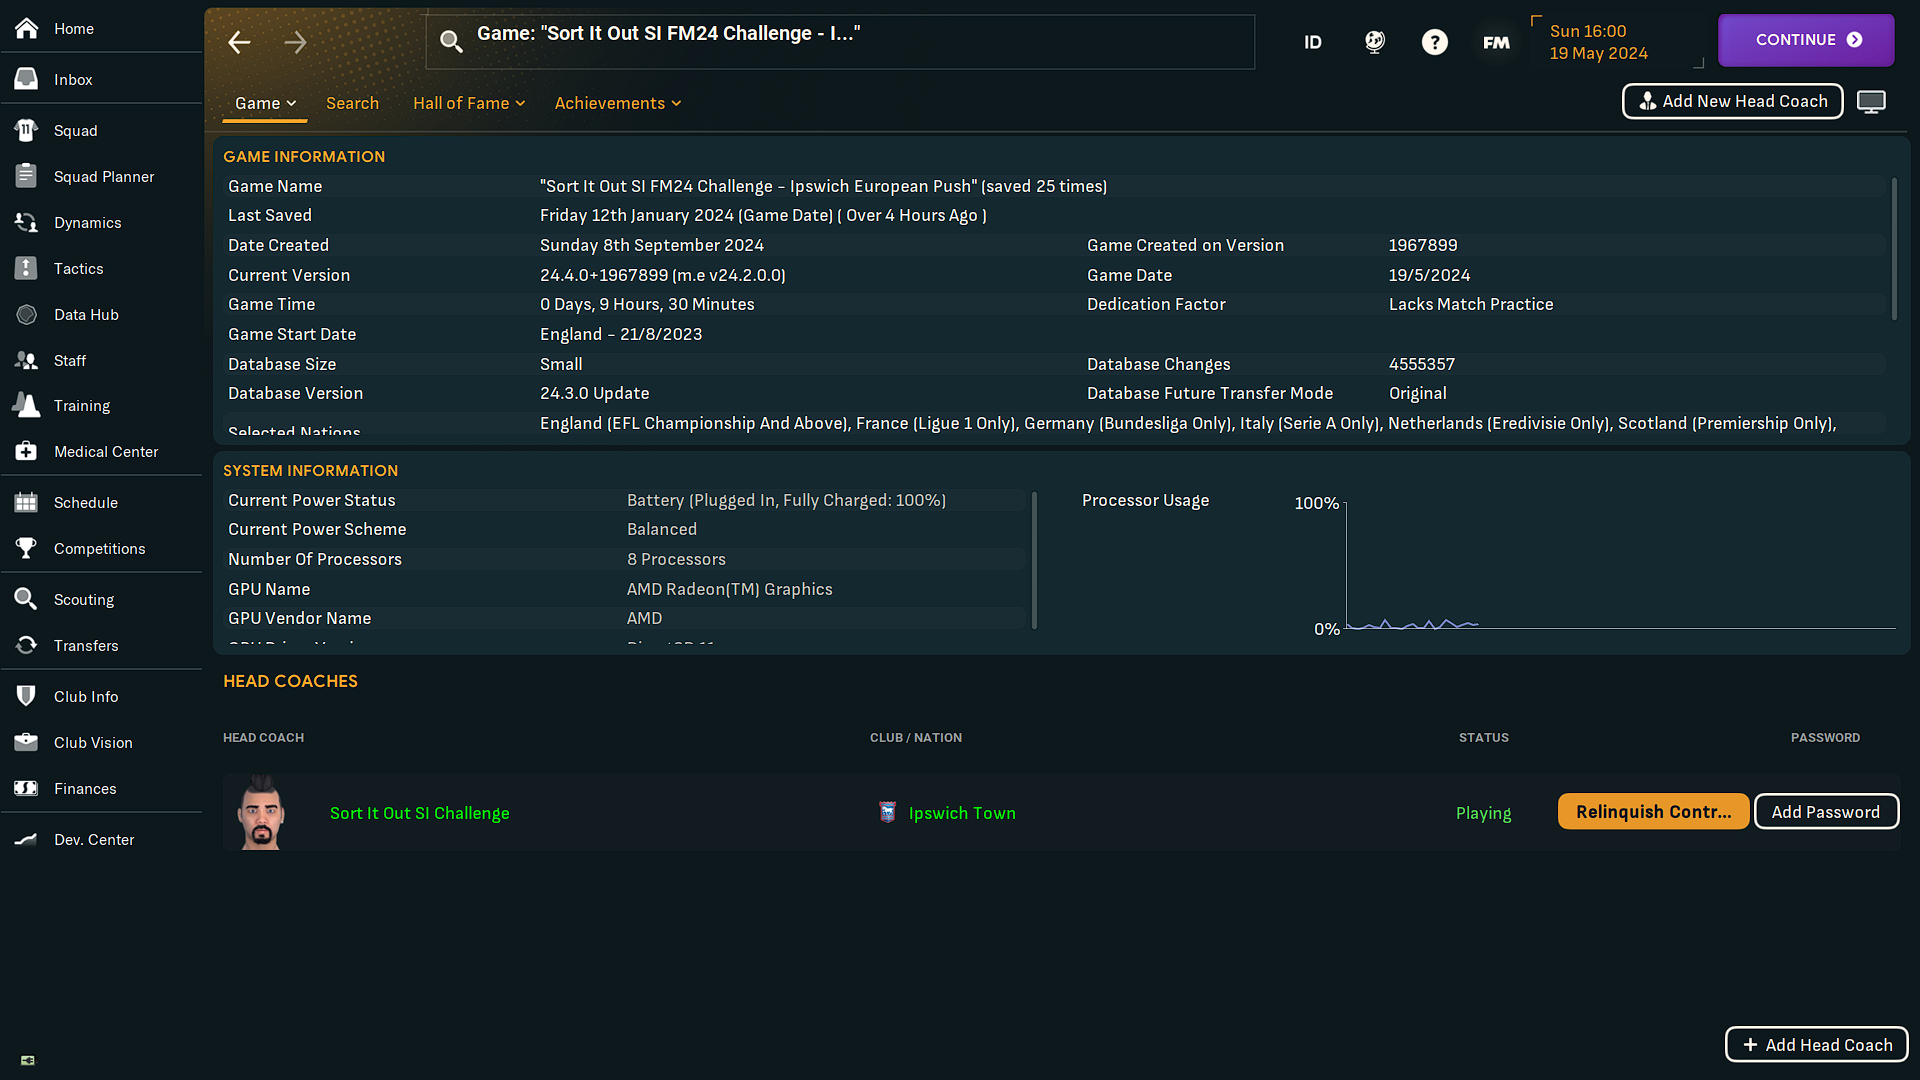The width and height of the screenshot is (1920, 1080).
Task: Open the Squad shirt icon
Action: pyautogui.click(x=27, y=130)
